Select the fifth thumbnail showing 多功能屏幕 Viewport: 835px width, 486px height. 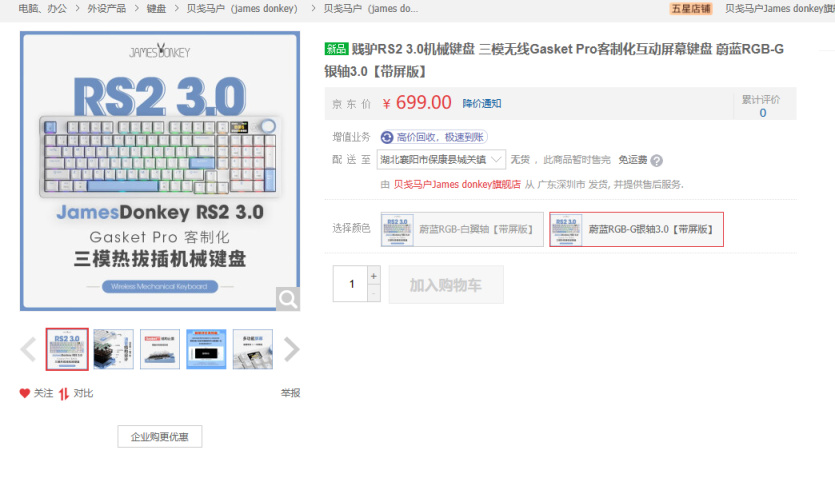(x=253, y=349)
